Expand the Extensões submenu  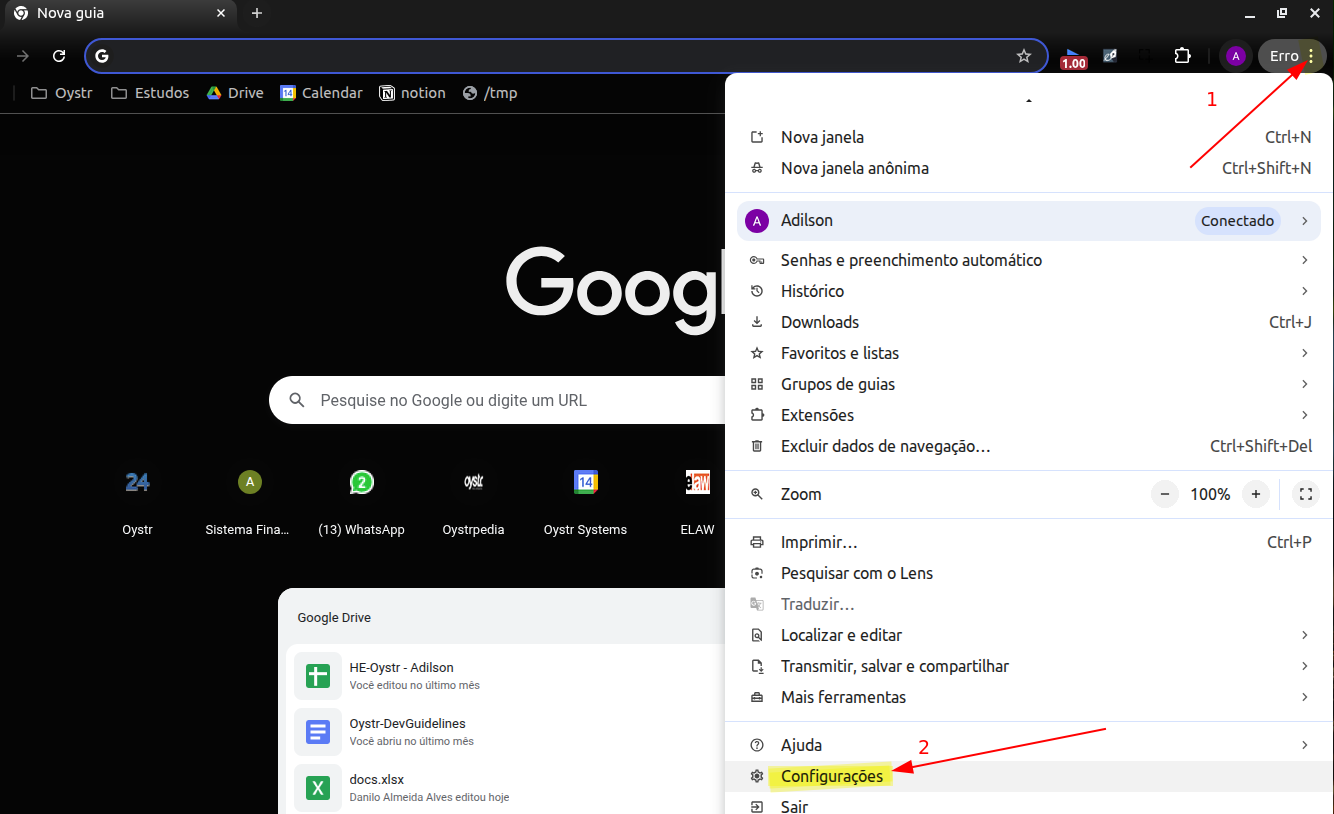click(x=1029, y=415)
